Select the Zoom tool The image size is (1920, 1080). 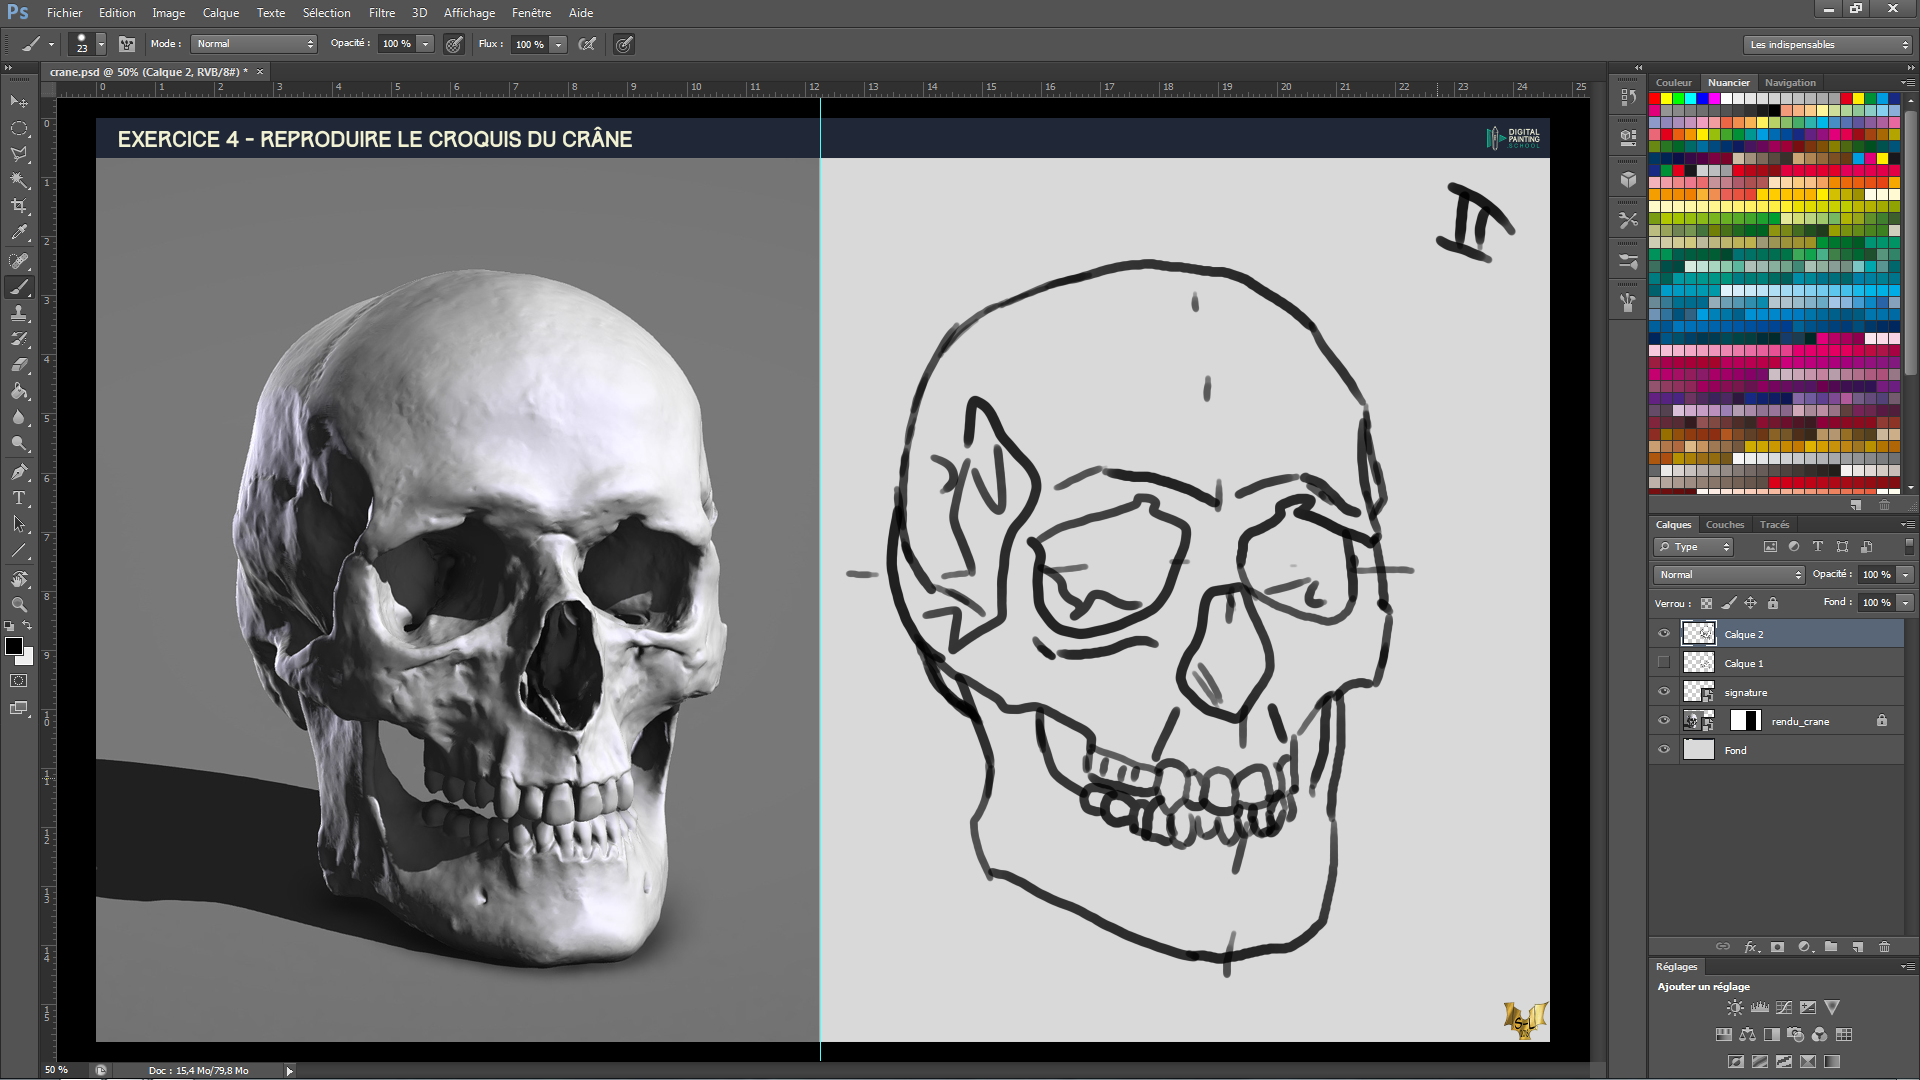point(19,605)
